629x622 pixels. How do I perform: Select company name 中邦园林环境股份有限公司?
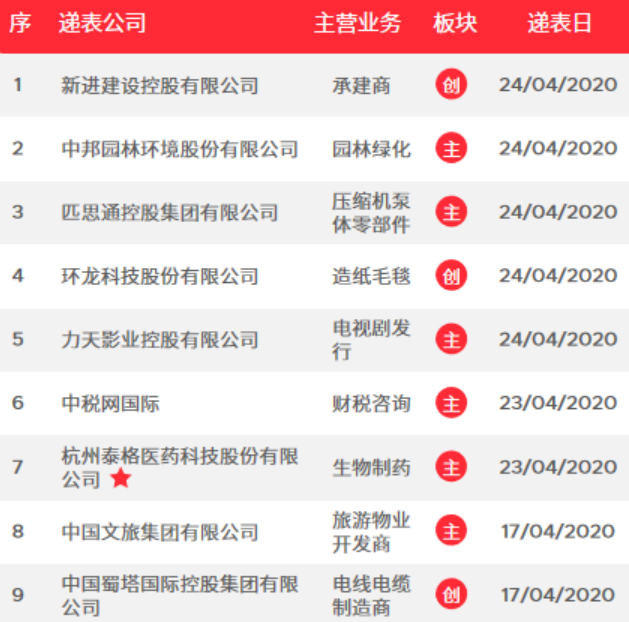click(x=180, y=149)
